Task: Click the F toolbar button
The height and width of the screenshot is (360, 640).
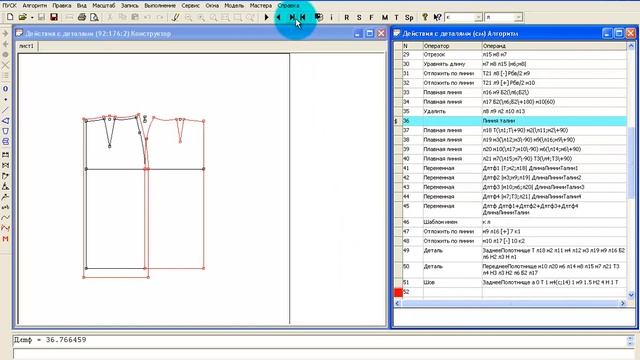Action: click(x=371, y=18)
